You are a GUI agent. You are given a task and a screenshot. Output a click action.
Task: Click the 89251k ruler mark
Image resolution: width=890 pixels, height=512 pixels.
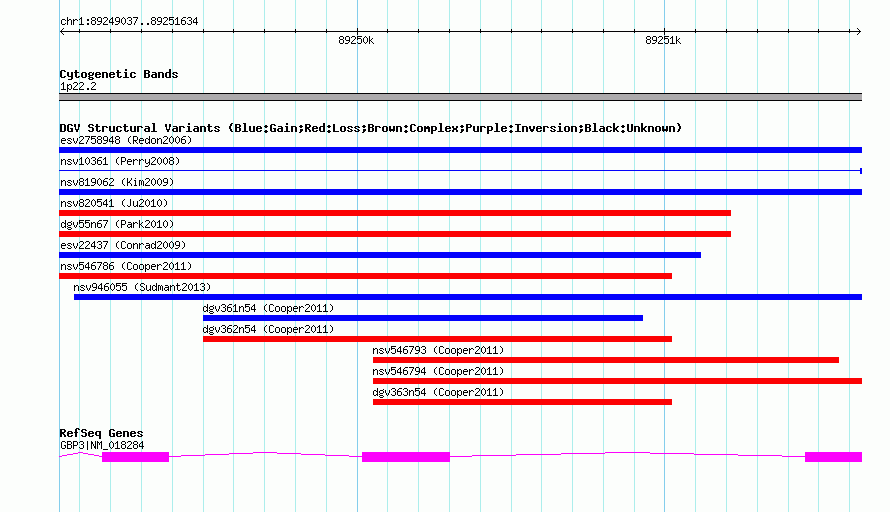[x=663, y=40]
